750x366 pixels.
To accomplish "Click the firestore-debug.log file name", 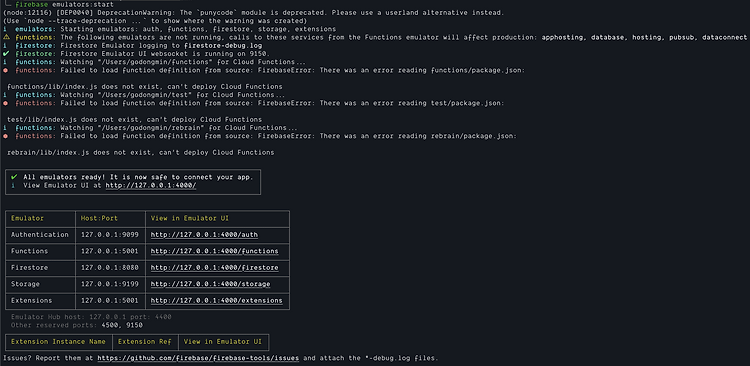I will [222, 45].
